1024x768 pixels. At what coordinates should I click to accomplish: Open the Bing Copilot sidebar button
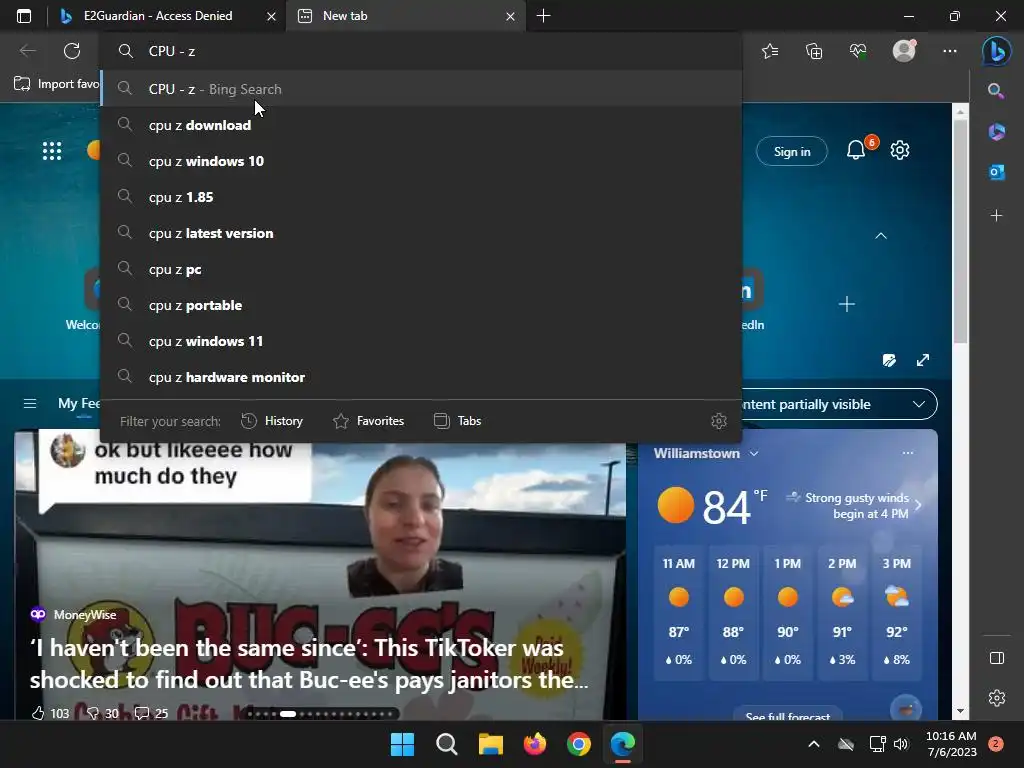pos(996,51)
